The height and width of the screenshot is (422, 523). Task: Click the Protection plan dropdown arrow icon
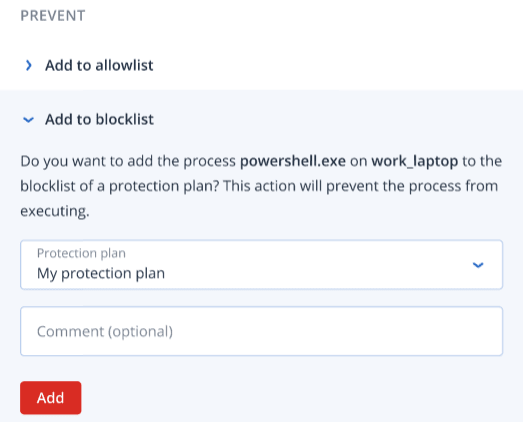478,265
